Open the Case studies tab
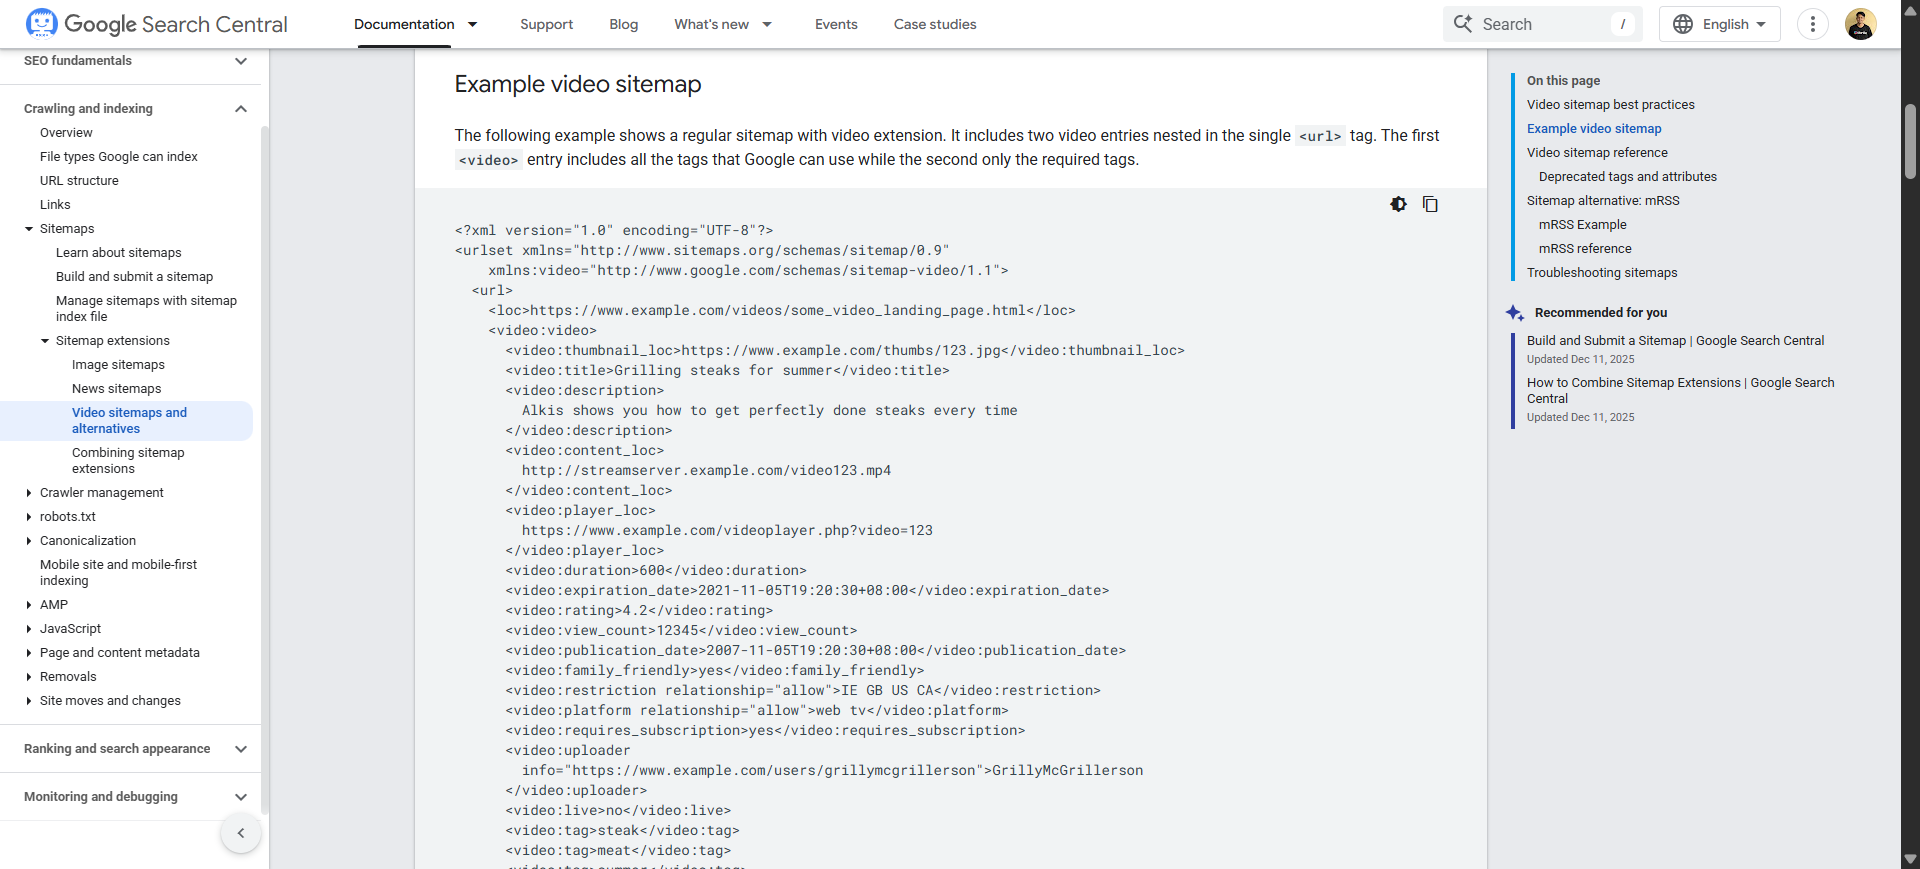Screen dimensions: 1920x869 point(935,24)
